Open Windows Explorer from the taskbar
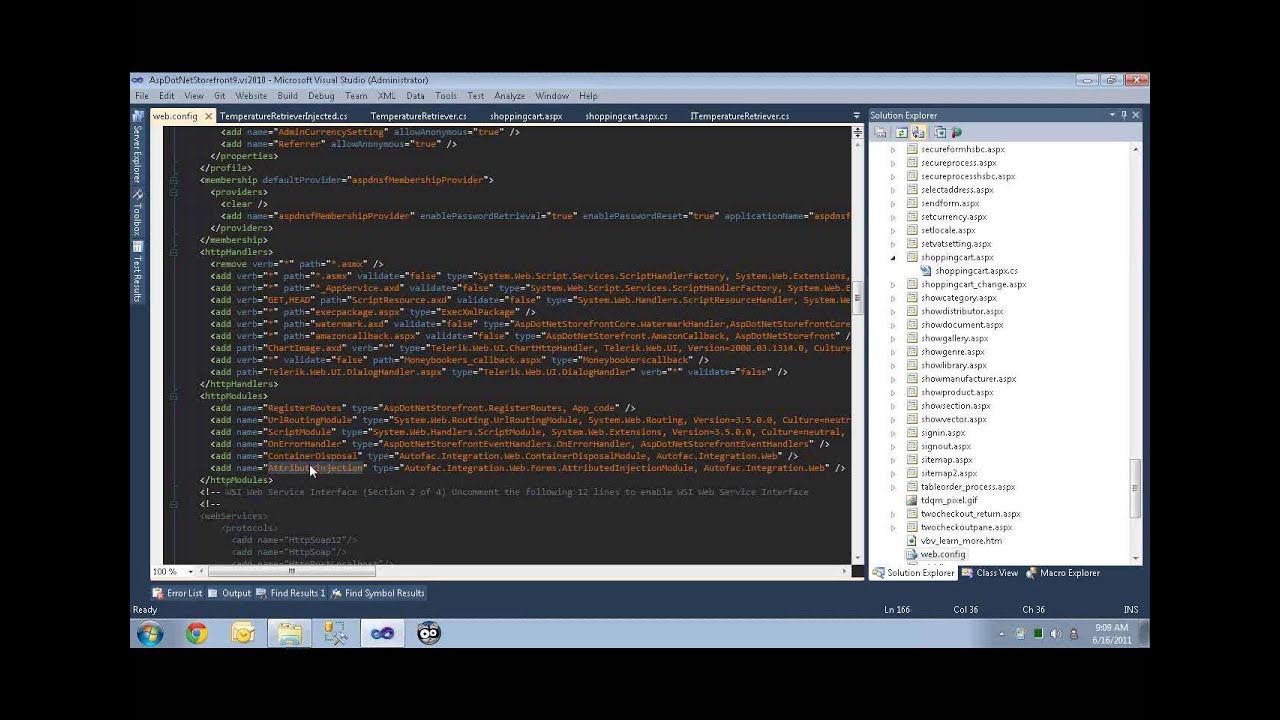 [289, 633]
